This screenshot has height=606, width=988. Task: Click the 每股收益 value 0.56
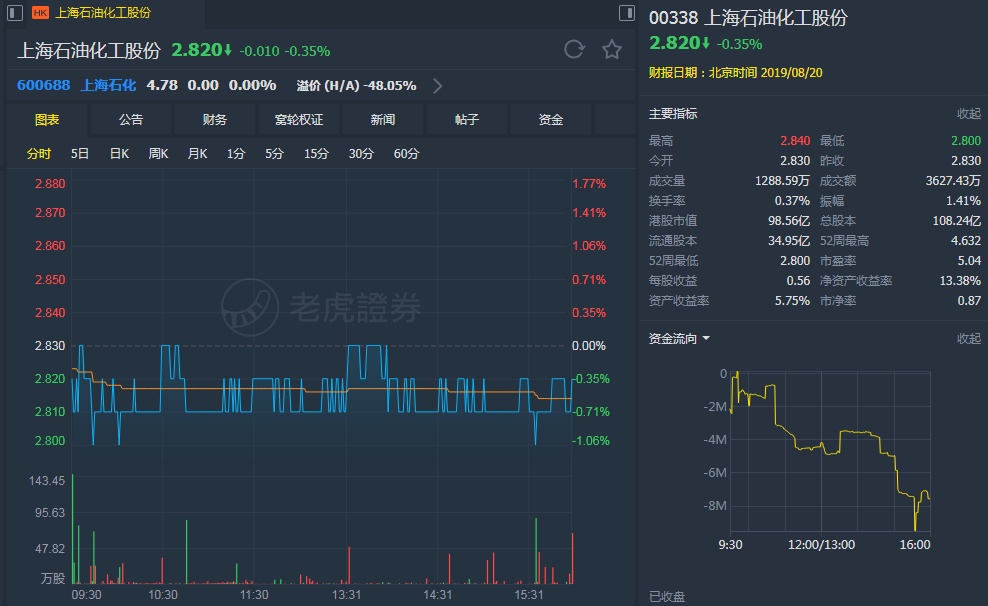[x=798, y=281]
